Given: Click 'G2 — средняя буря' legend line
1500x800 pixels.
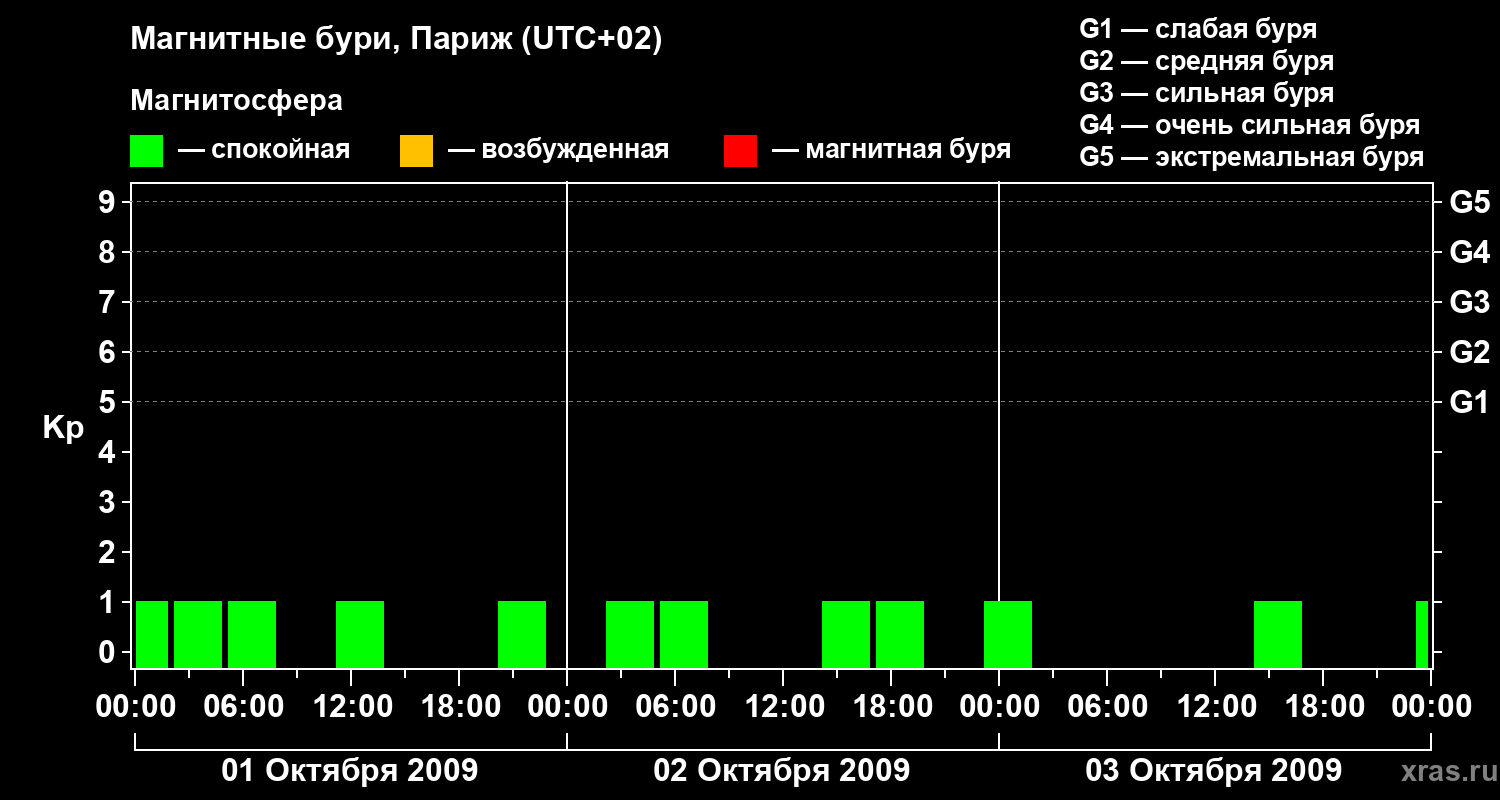Looking at the screenshot, I should tap(1206, 61).
